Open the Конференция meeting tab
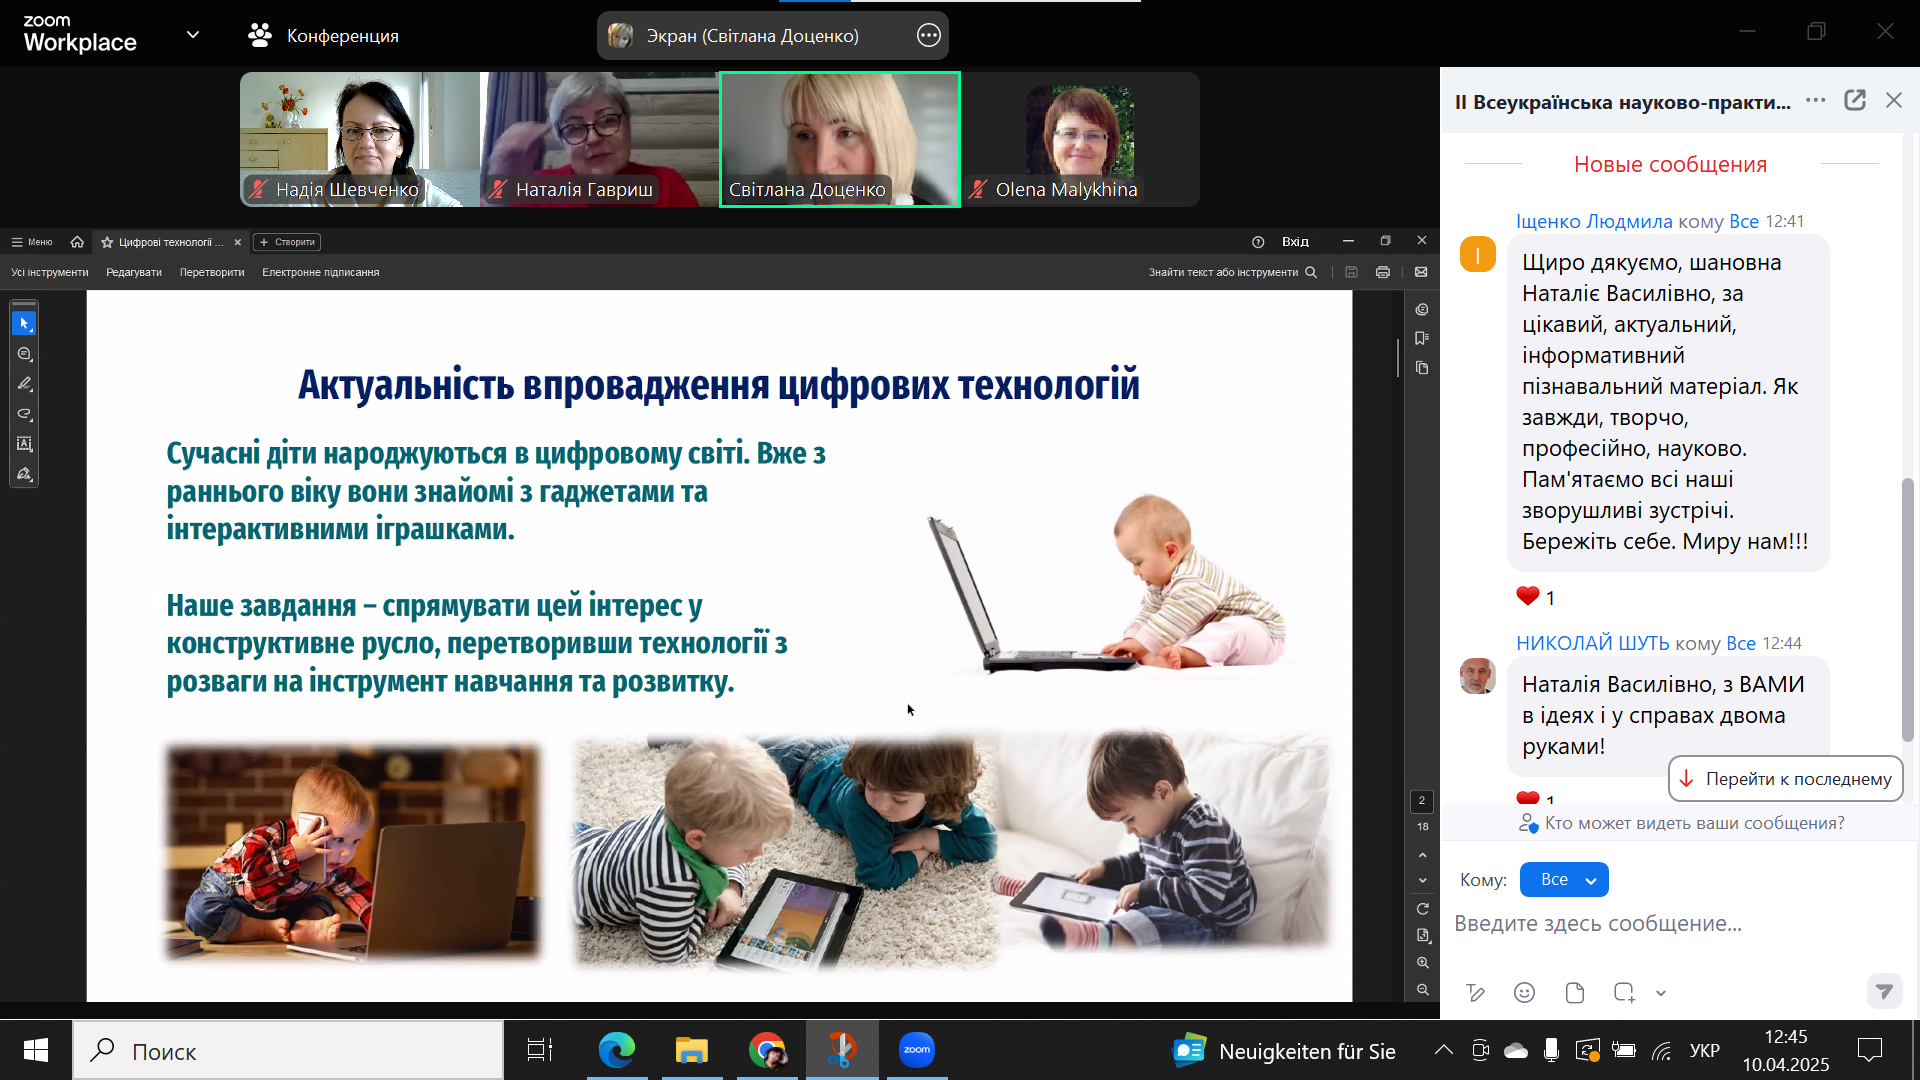 point(323,35)
